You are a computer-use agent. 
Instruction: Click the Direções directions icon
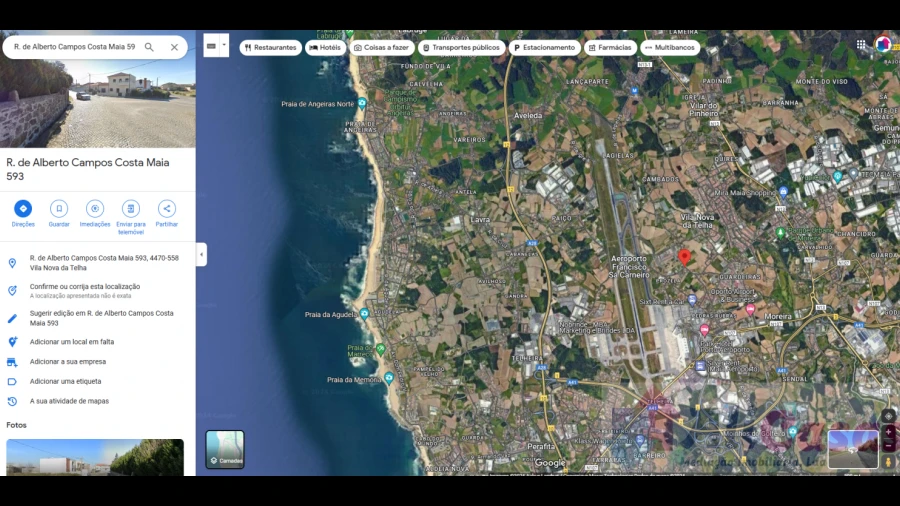click(23, 209)
